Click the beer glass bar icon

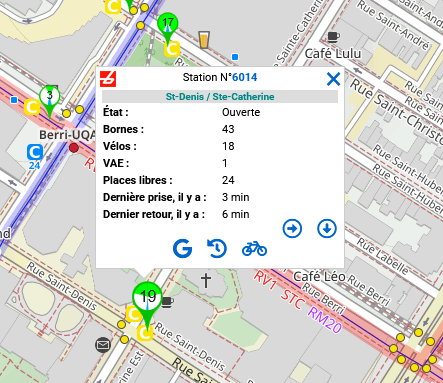pos(204,40)
